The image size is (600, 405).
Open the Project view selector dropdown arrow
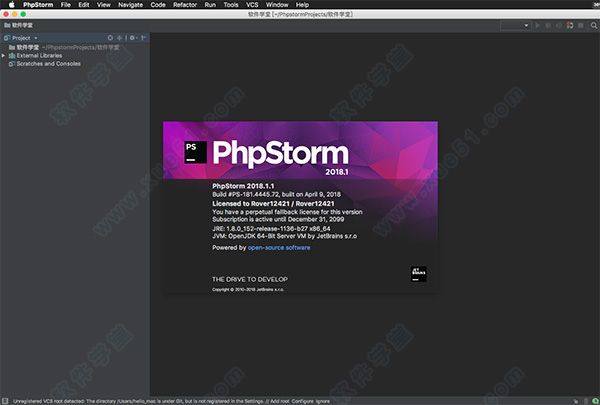click(36, 38)
